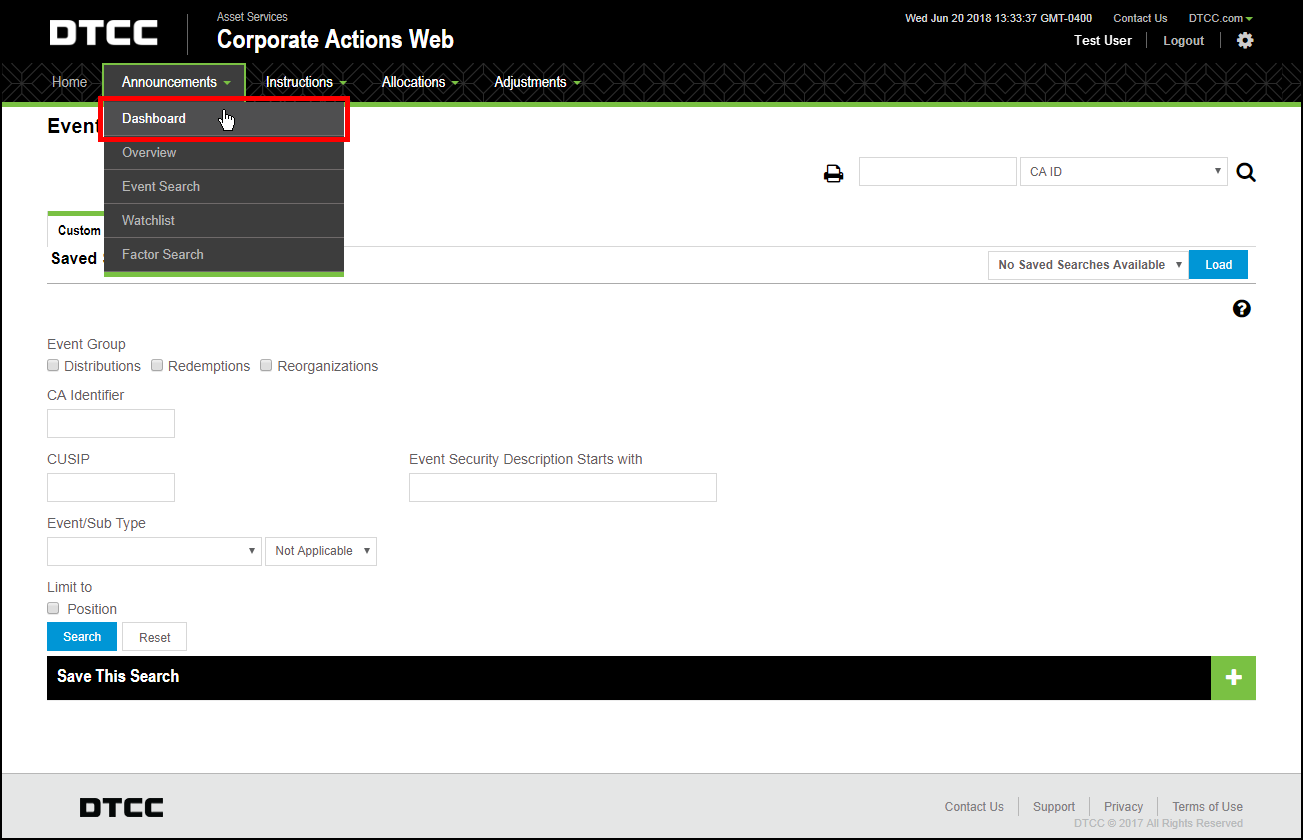
Task: Click the printer icon
Action: (833, 173)
